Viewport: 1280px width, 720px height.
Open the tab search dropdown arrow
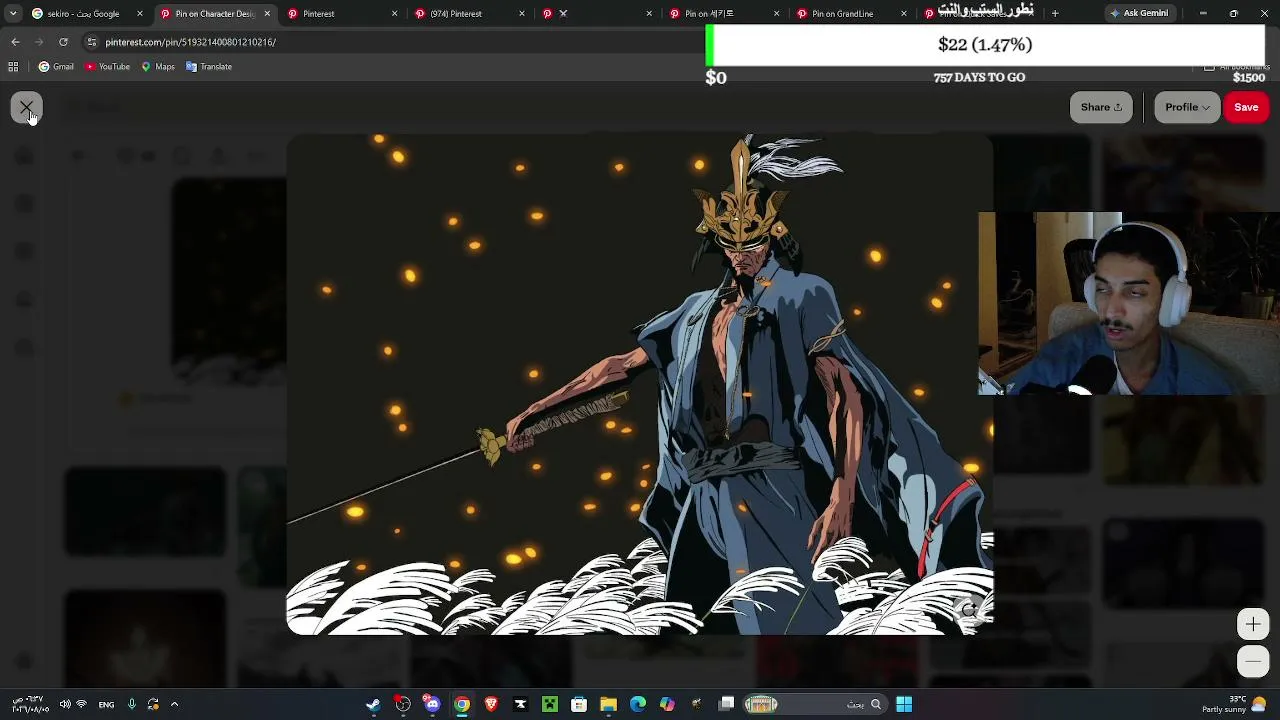coord(12,14)
